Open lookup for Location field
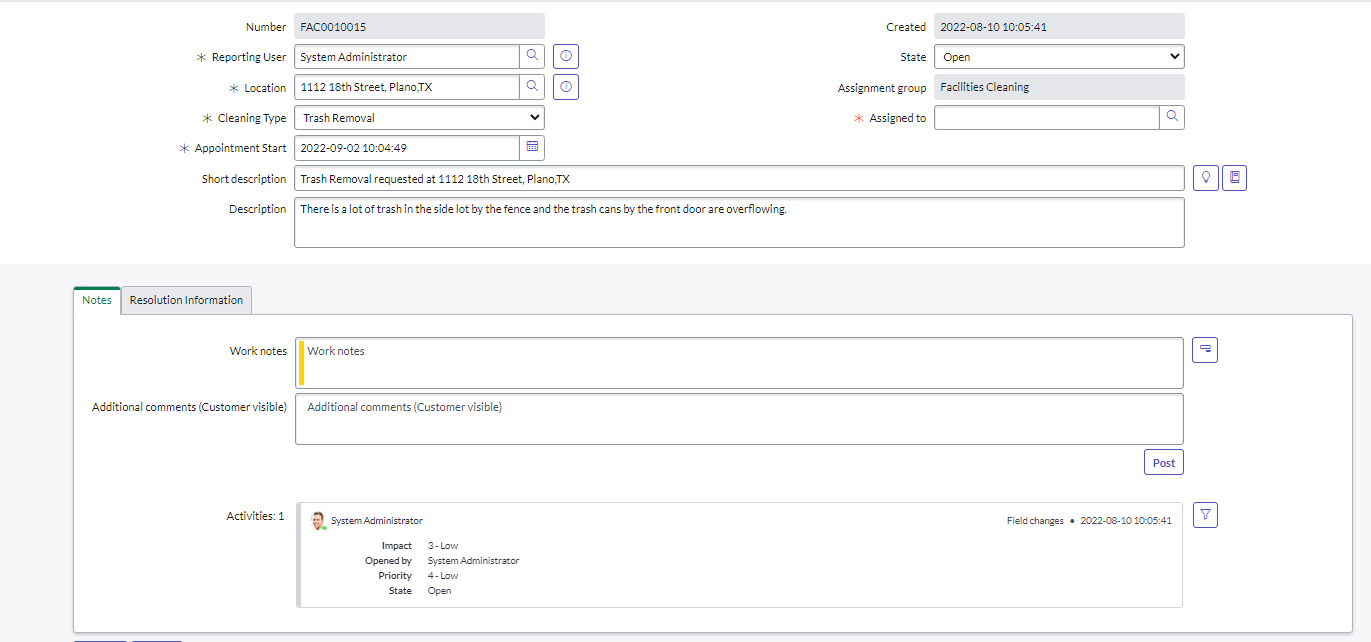This screenshot has height=642, width=1371. coord(532,87)
